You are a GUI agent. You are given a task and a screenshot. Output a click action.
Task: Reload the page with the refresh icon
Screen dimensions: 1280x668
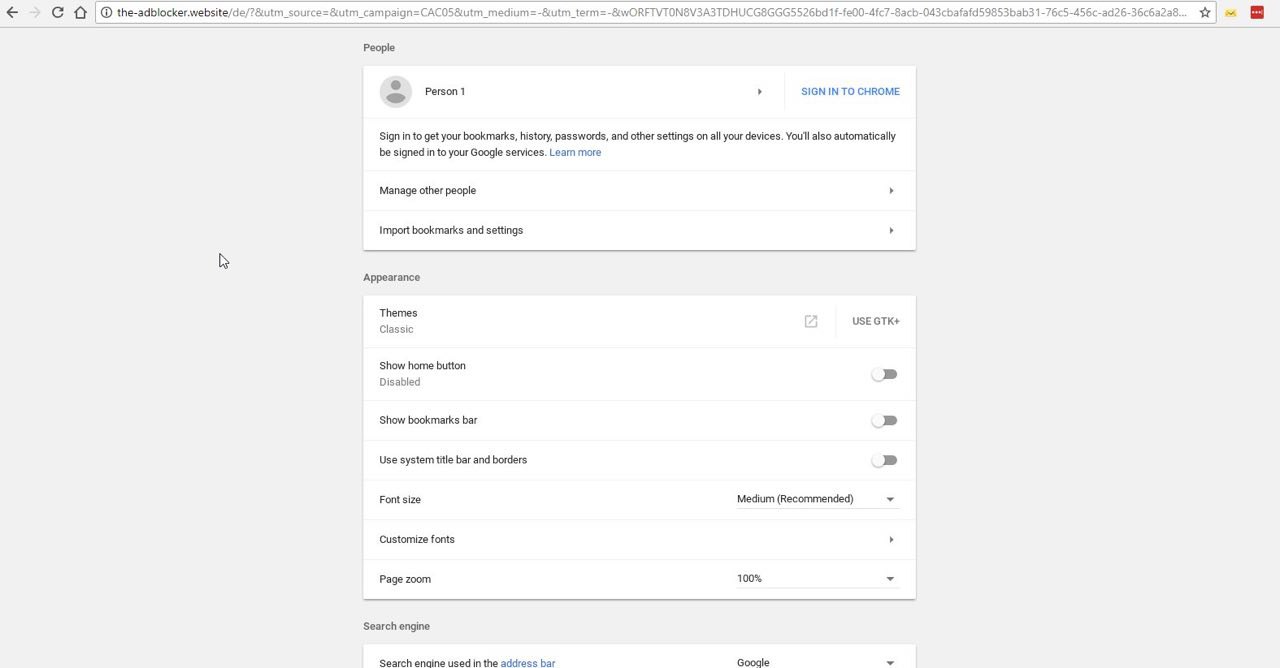[x=57, y=12]
